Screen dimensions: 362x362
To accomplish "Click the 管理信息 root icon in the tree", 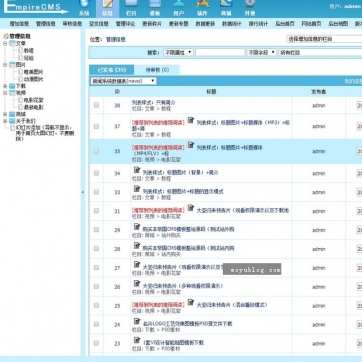I will pyautogui.click(x=6, y=36).
